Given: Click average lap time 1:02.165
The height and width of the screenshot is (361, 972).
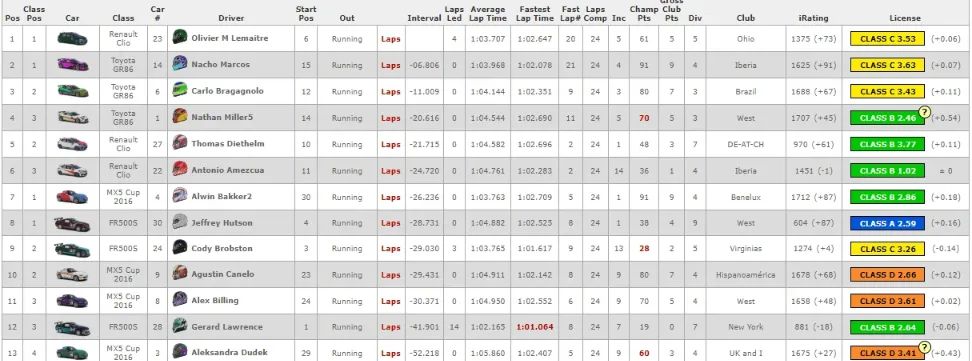Looking at the screenshot, I should (487, 328).
